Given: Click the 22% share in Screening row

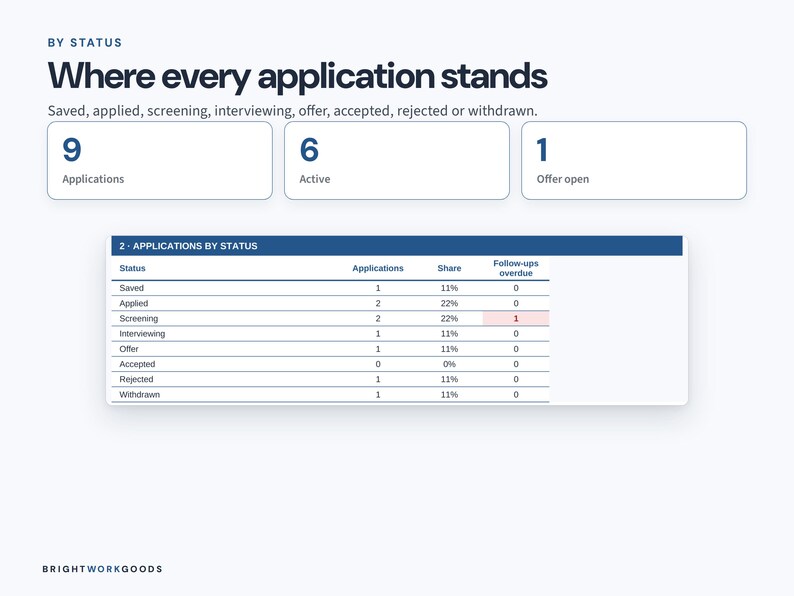Looking at the screenshot, I should (449, 319).
